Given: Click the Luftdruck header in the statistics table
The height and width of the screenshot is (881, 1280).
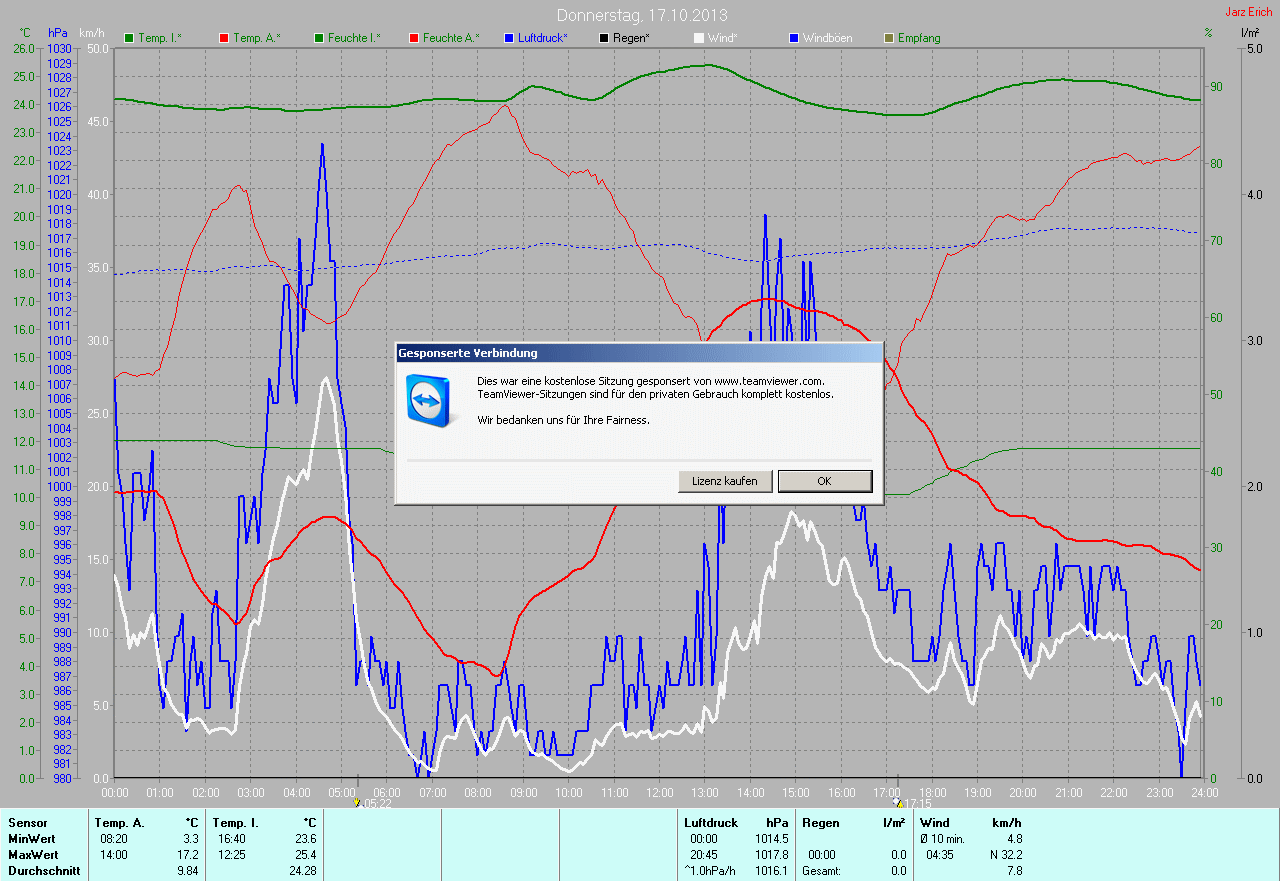Looking at the screenshot, I should (708, 823).
